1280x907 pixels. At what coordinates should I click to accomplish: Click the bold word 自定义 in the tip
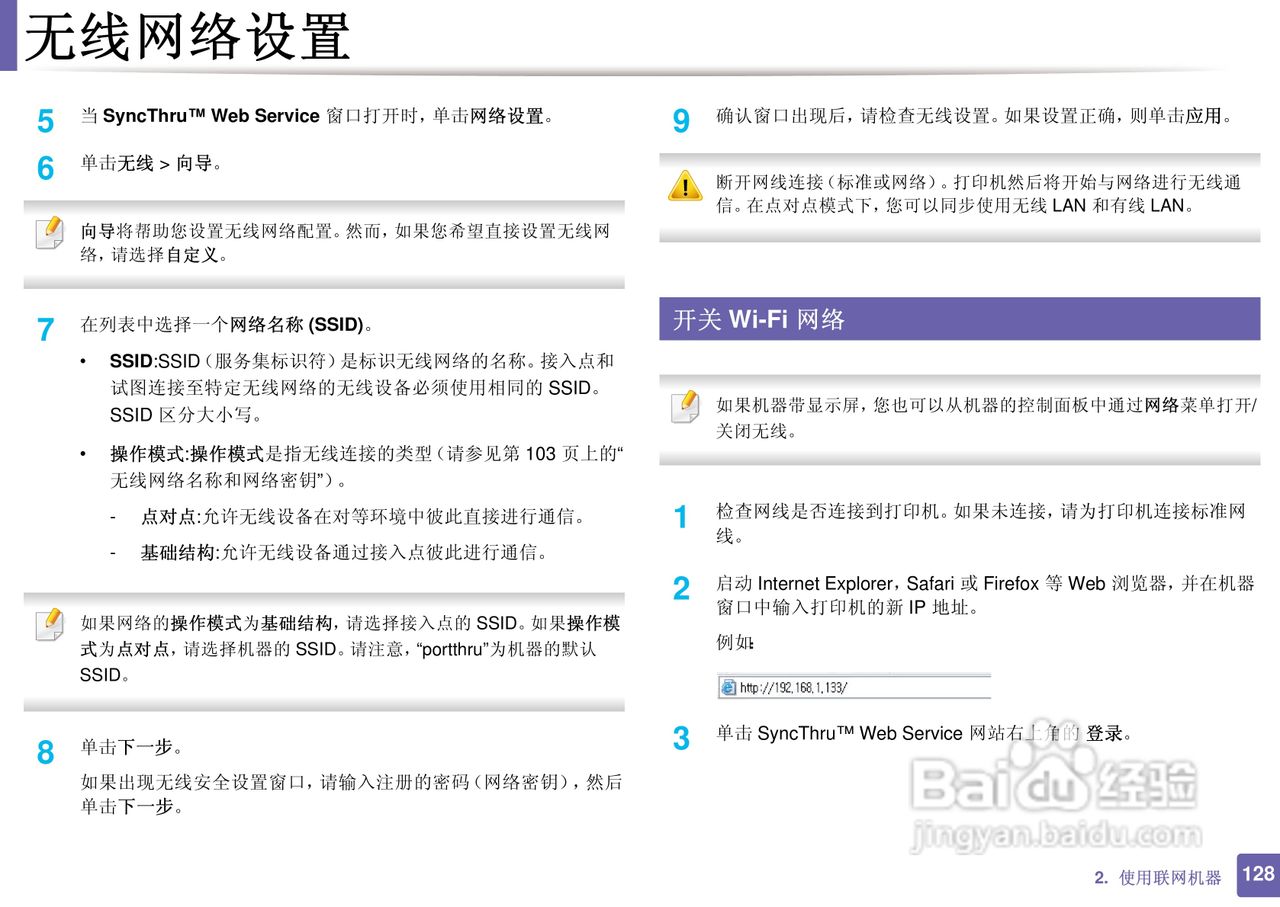(x=192, y=255)
